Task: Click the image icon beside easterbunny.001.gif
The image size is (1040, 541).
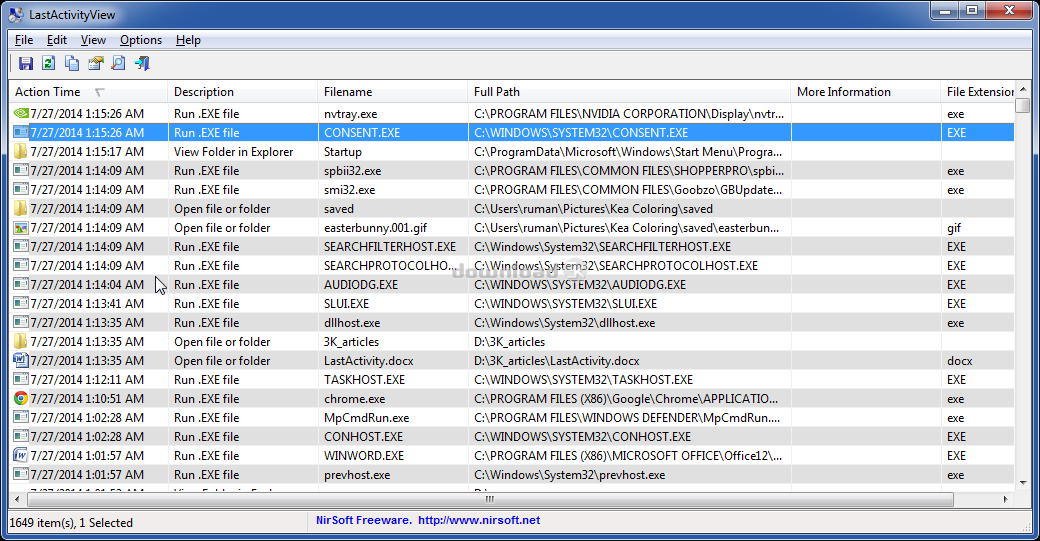Action: [21, 227]
